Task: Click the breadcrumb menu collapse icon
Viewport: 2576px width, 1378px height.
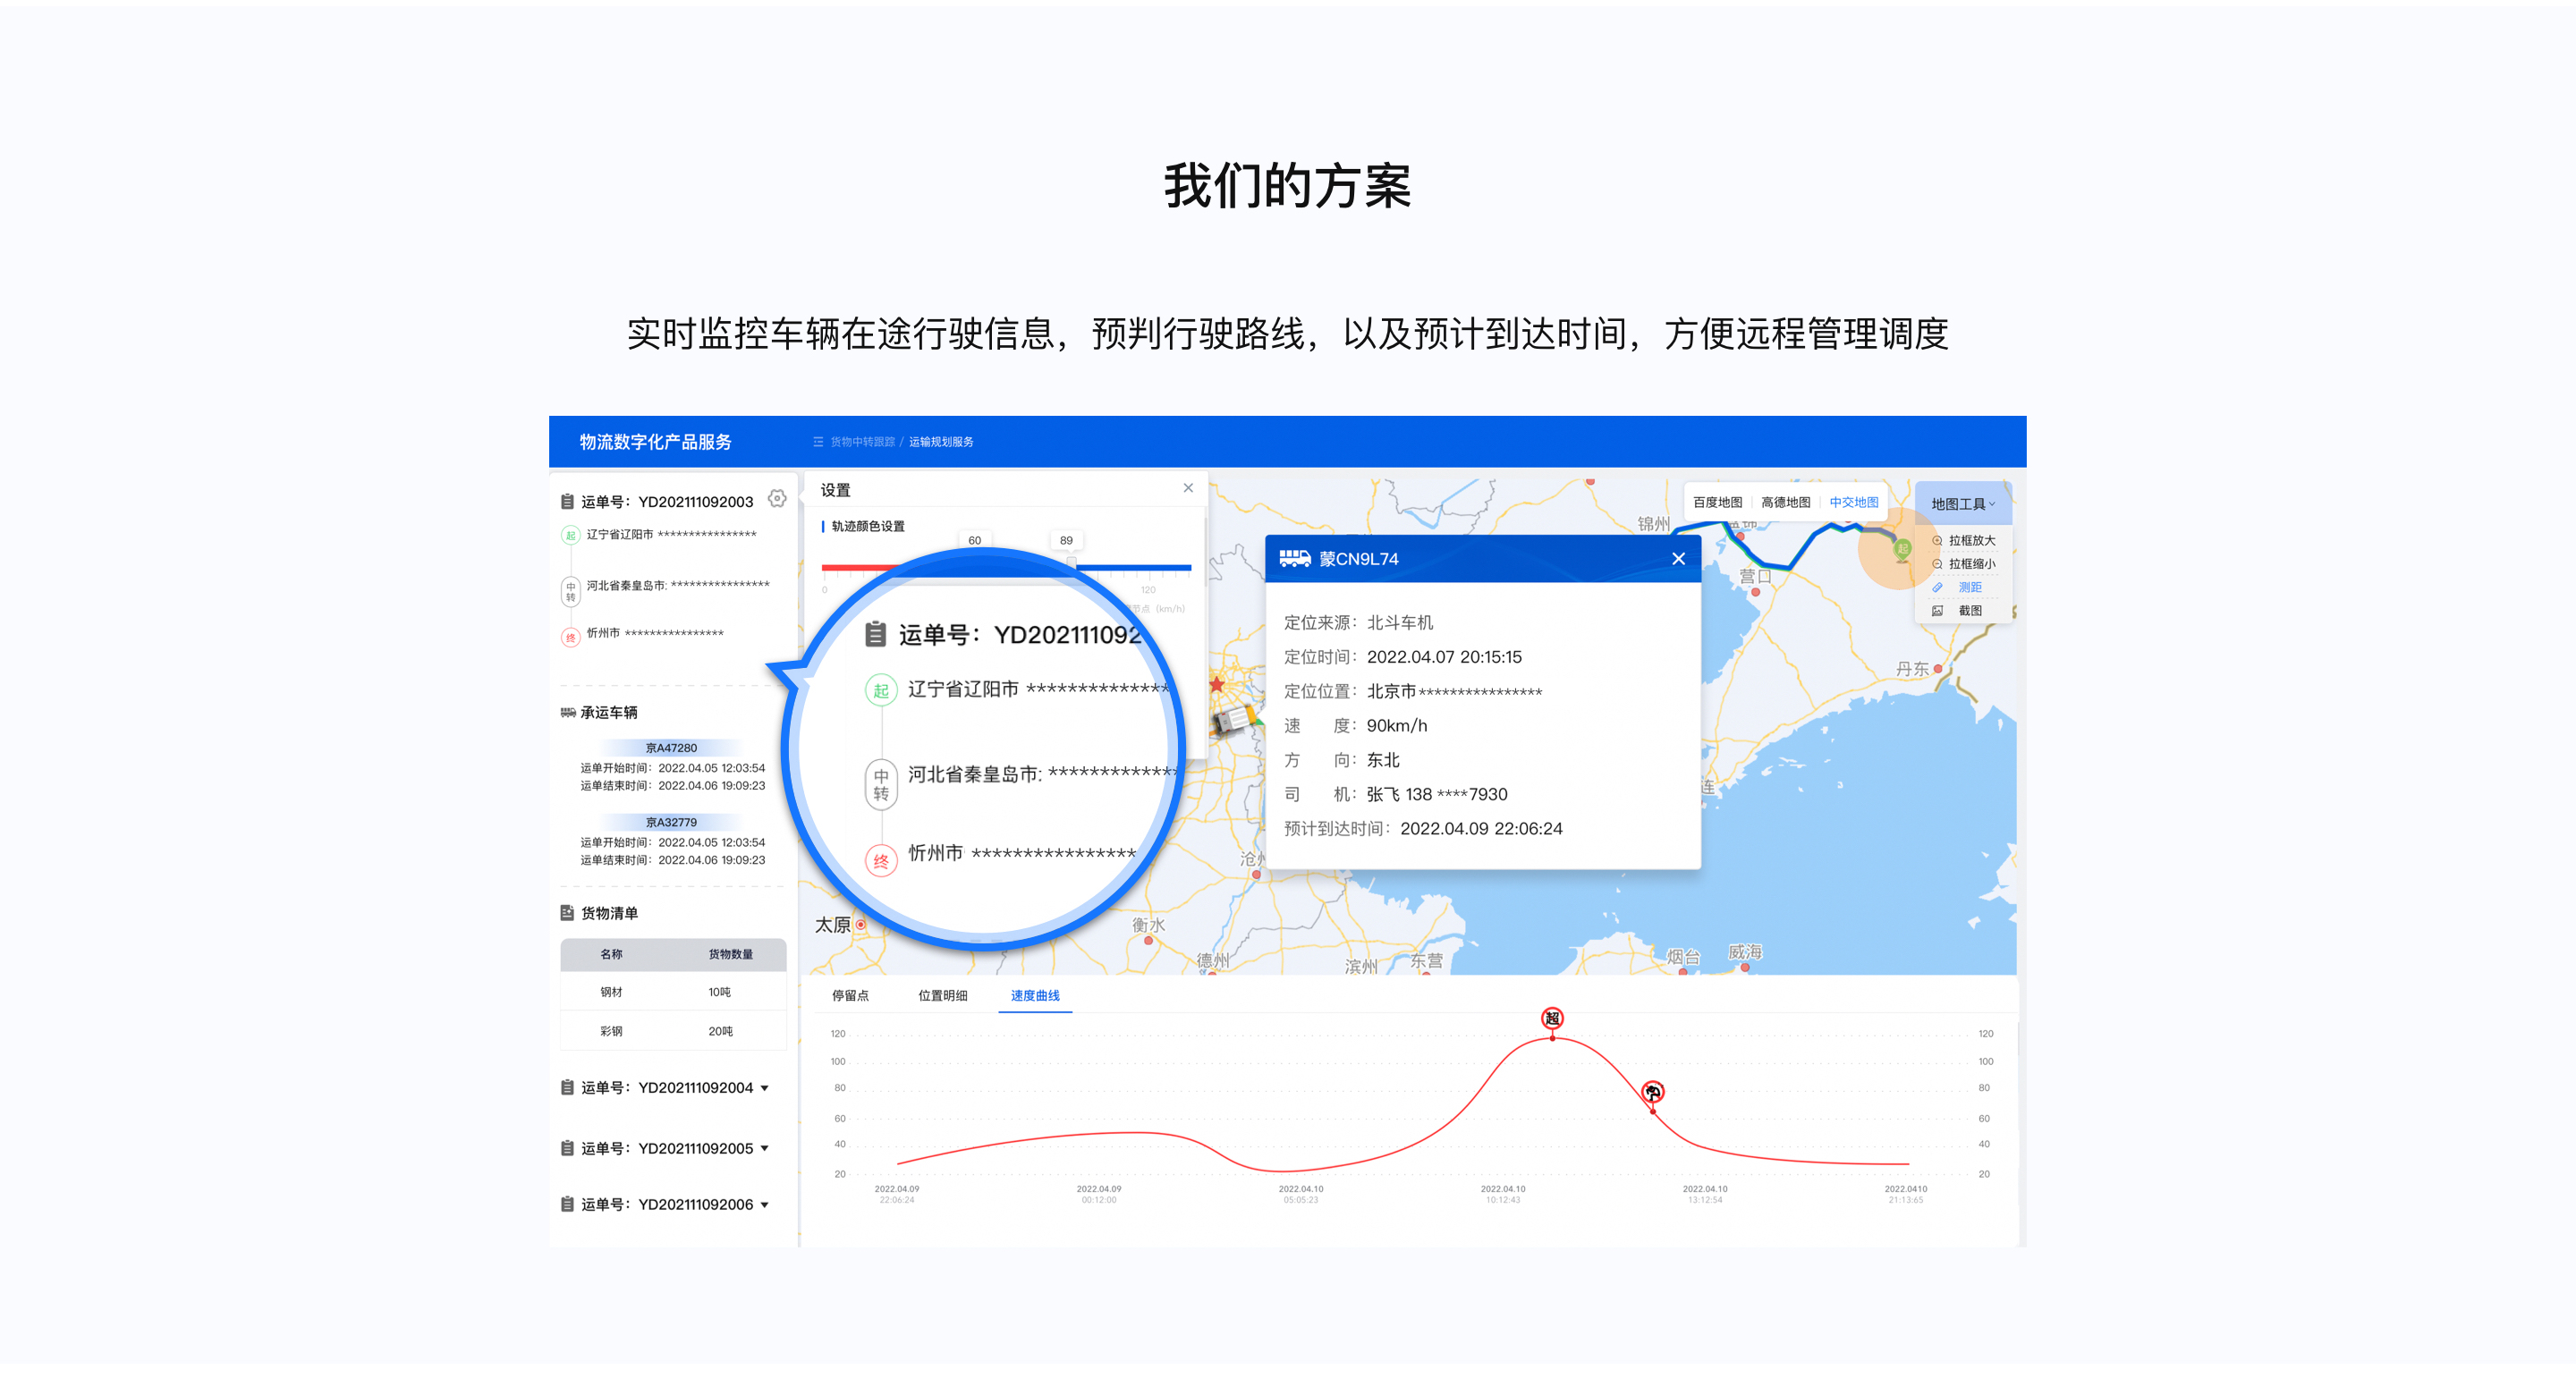Action: click(x=818, y=442)
